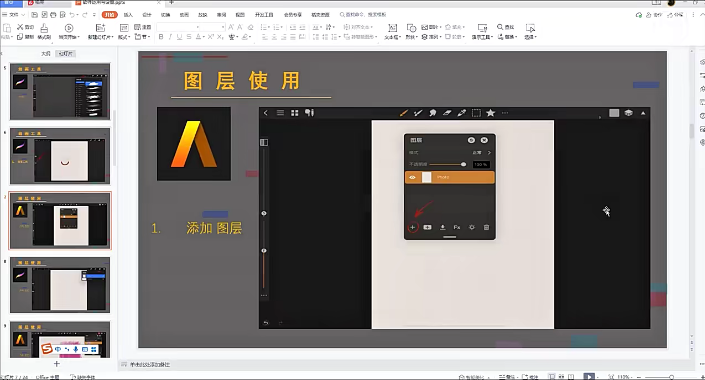This screenshot has height=380, width=705.
Task: Open the font name combo box
Action: 178,27
